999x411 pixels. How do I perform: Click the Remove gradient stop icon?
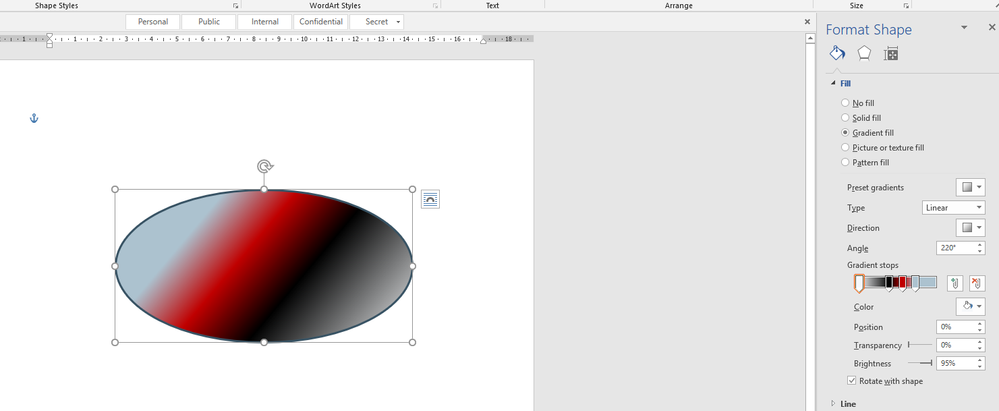(977, 284)
